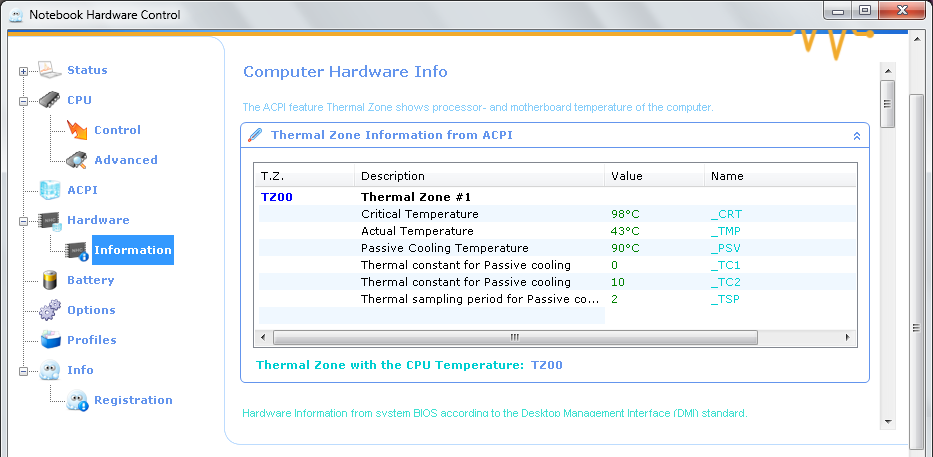This screenshot has width=933, height=457.
Task: Select the Passive Cooling Temperature row
Action: tap(558, 248)
